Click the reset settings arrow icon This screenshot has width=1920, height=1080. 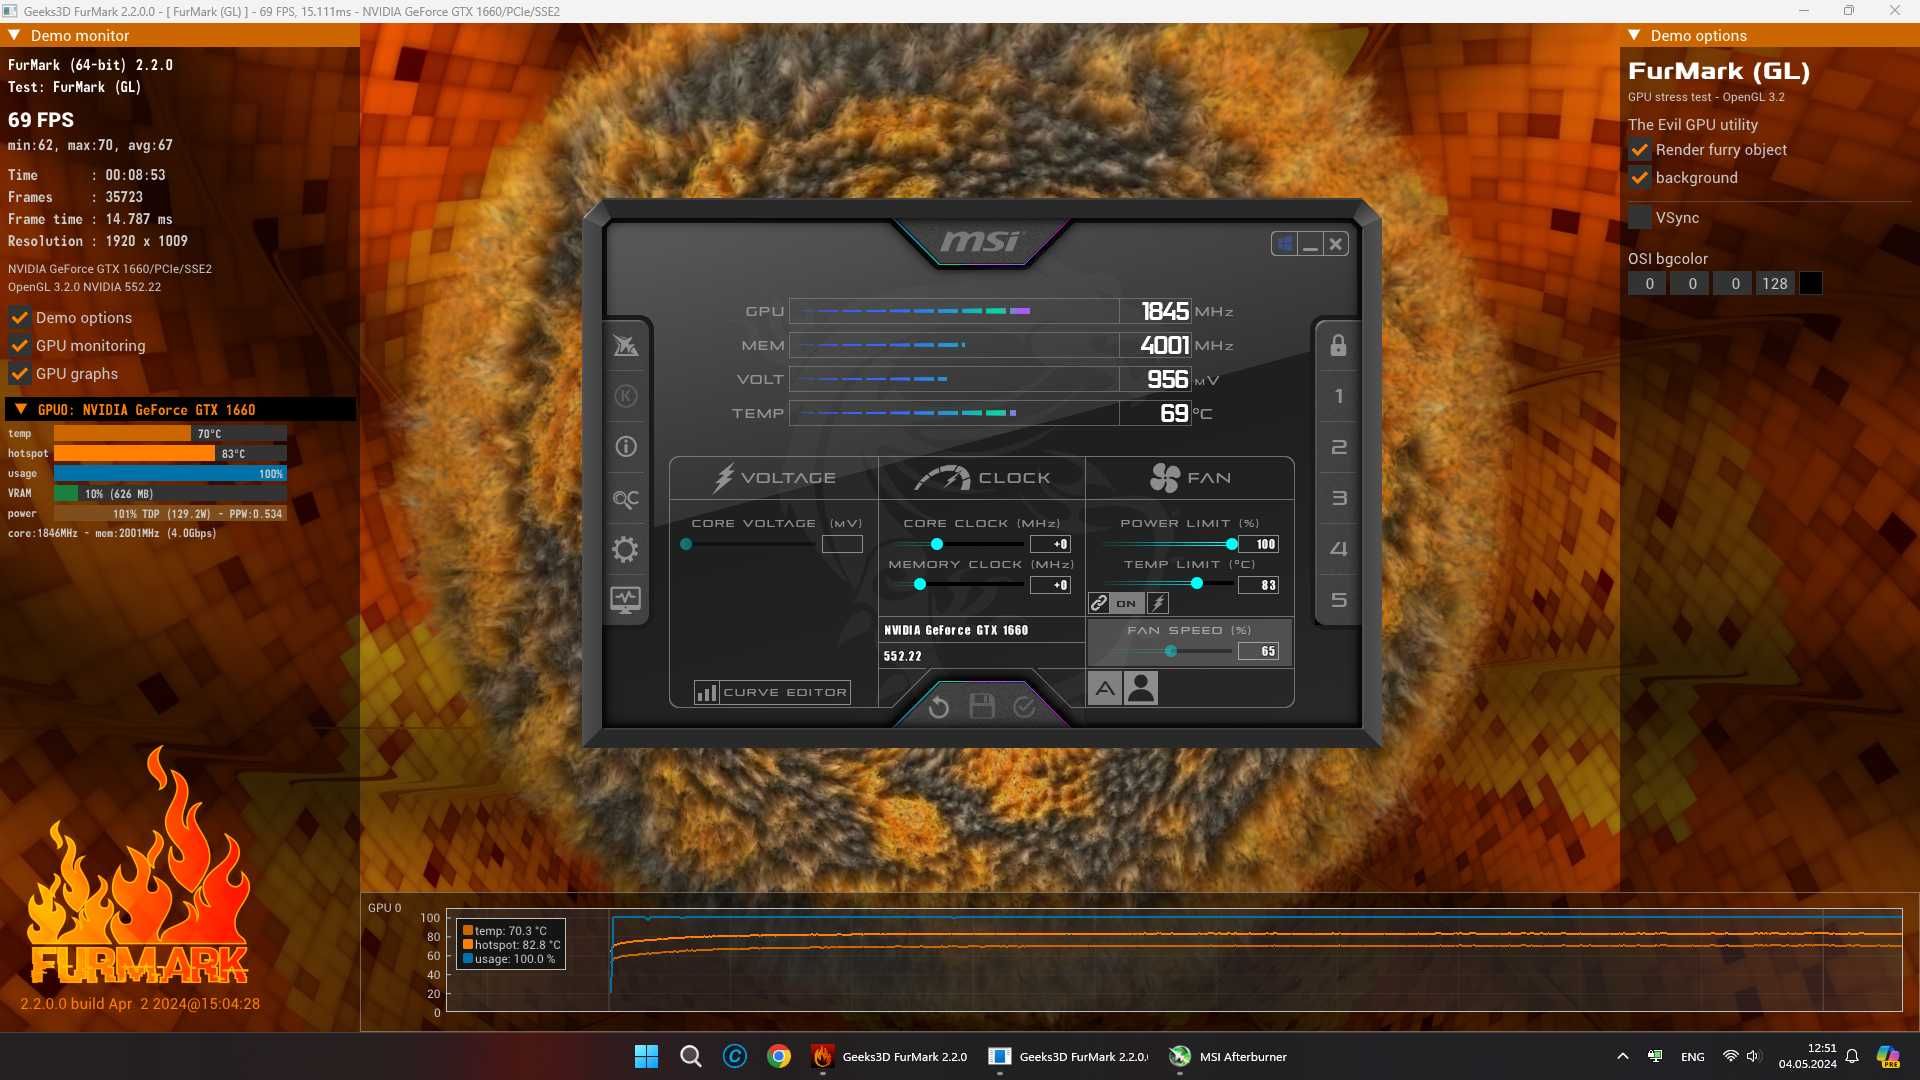(x=938, y=708)
